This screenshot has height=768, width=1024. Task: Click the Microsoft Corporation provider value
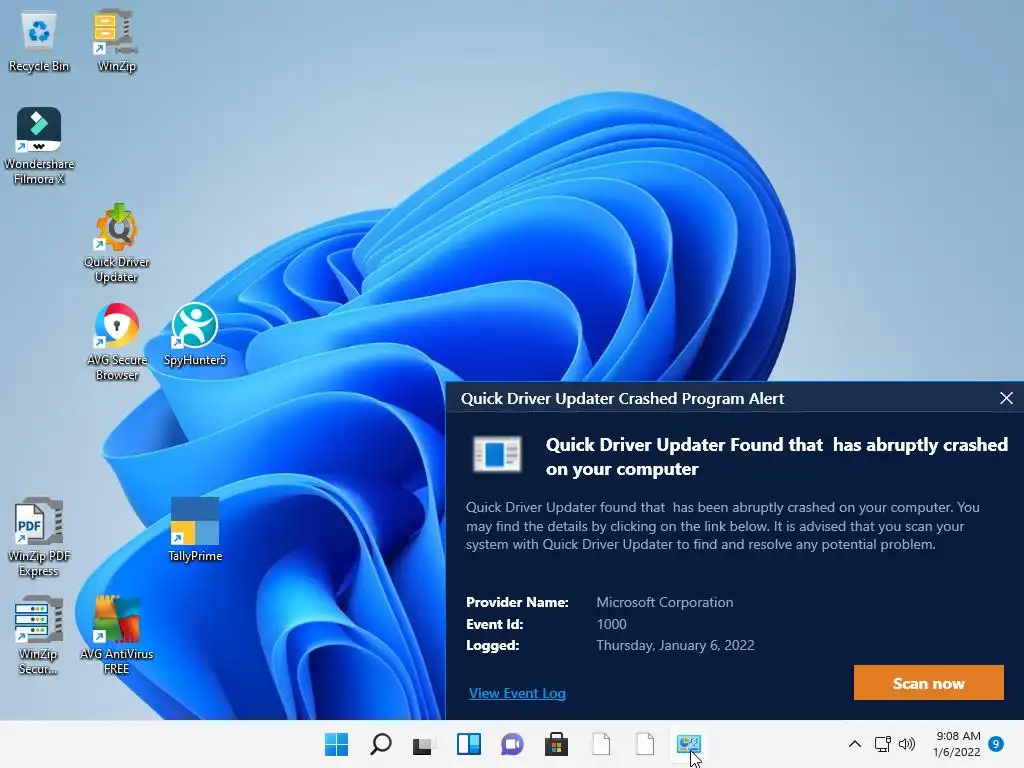665,602
